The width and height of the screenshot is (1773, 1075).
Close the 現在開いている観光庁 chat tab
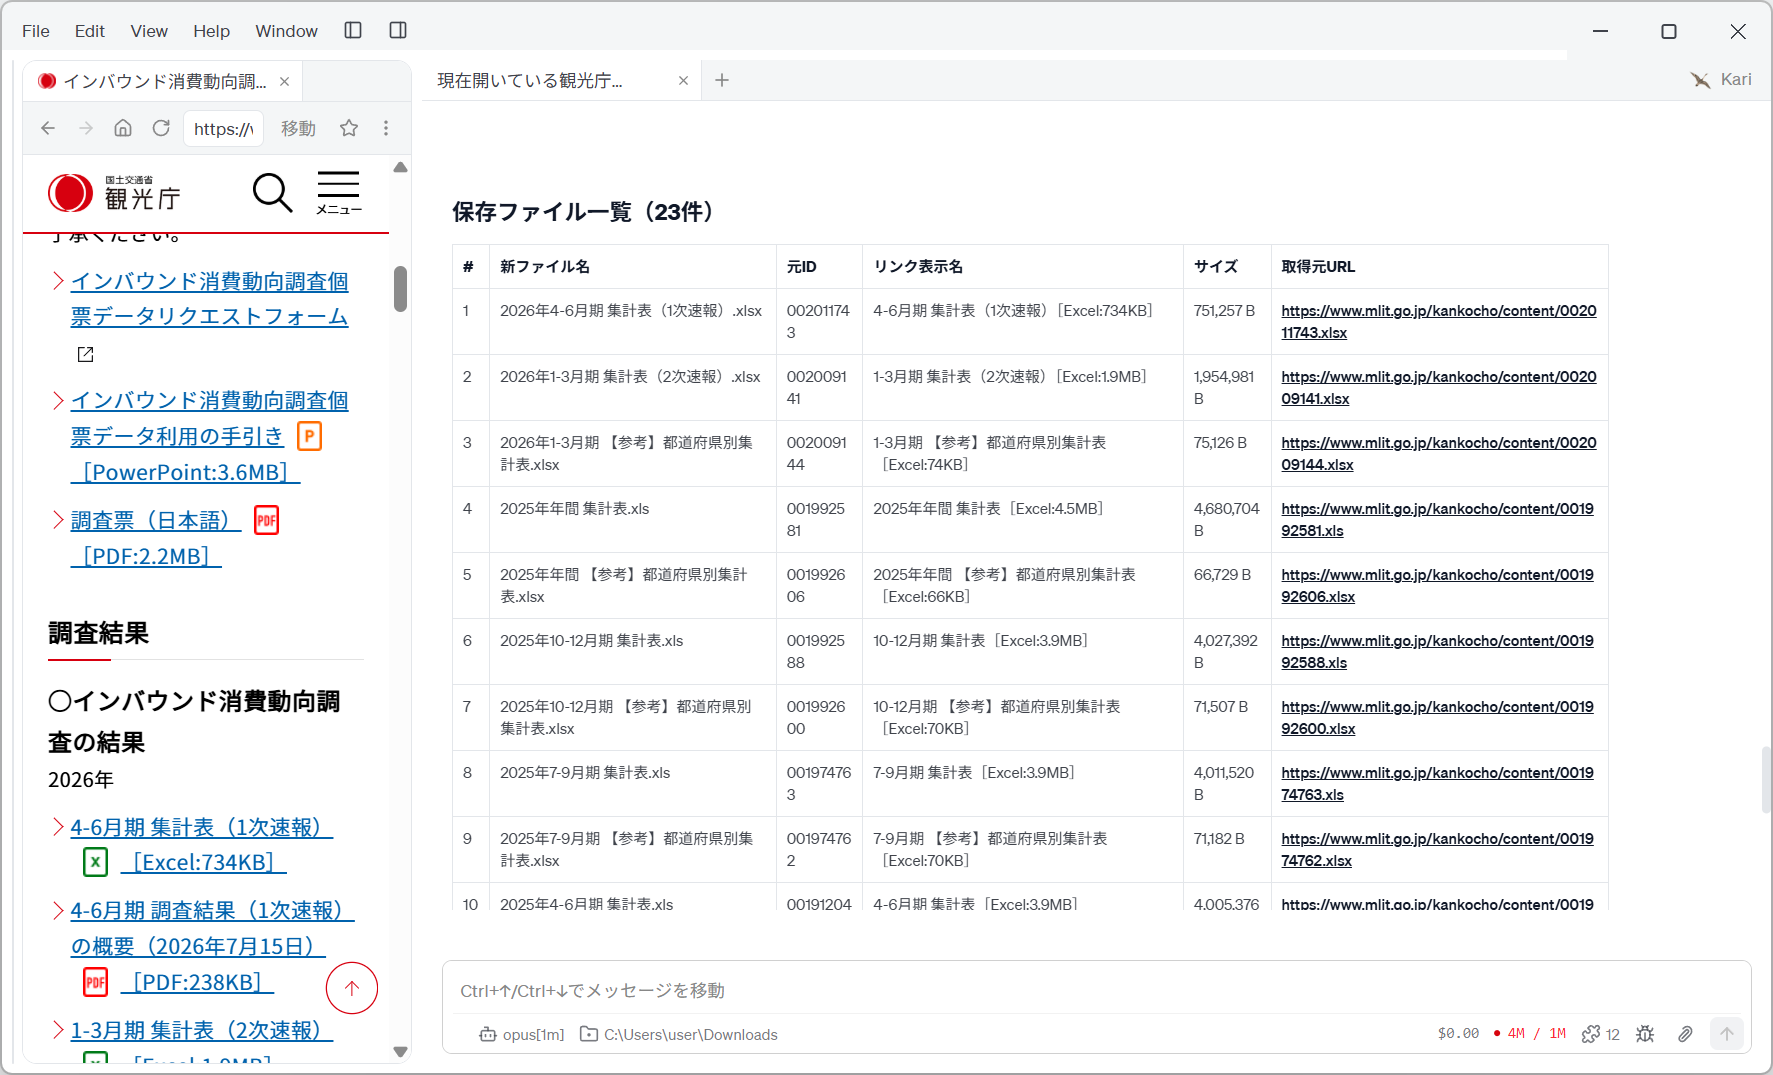point(684,80)
